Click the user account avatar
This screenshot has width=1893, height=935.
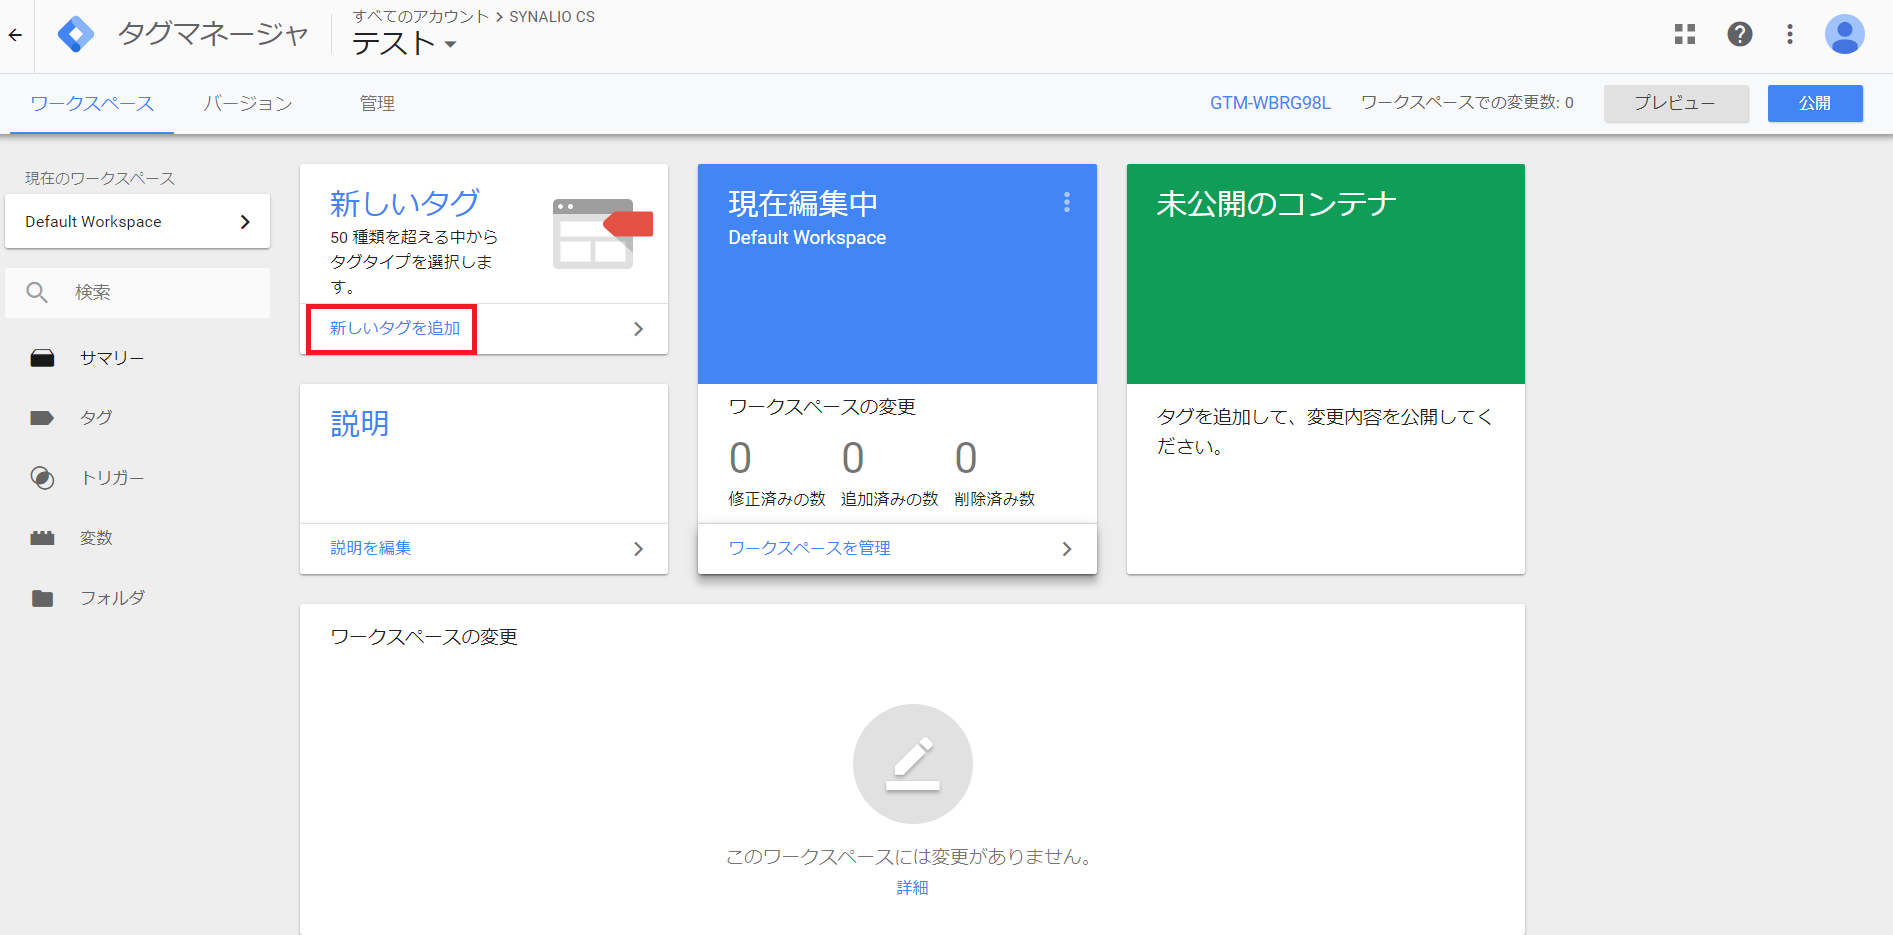1845,34
